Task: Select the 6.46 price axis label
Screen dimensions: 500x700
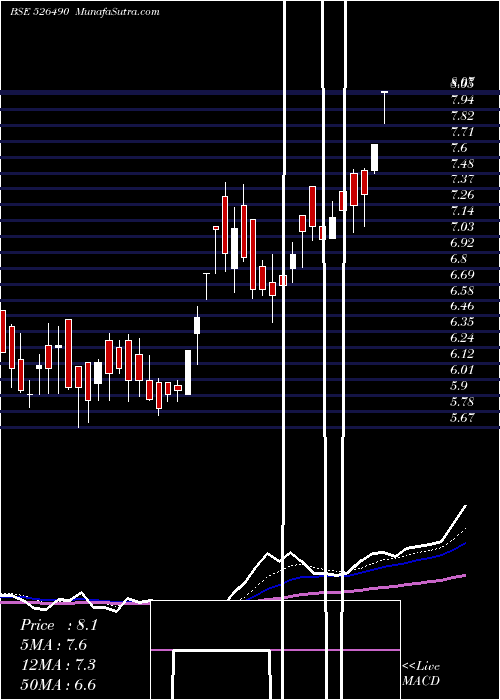Action: coord(462,306)
